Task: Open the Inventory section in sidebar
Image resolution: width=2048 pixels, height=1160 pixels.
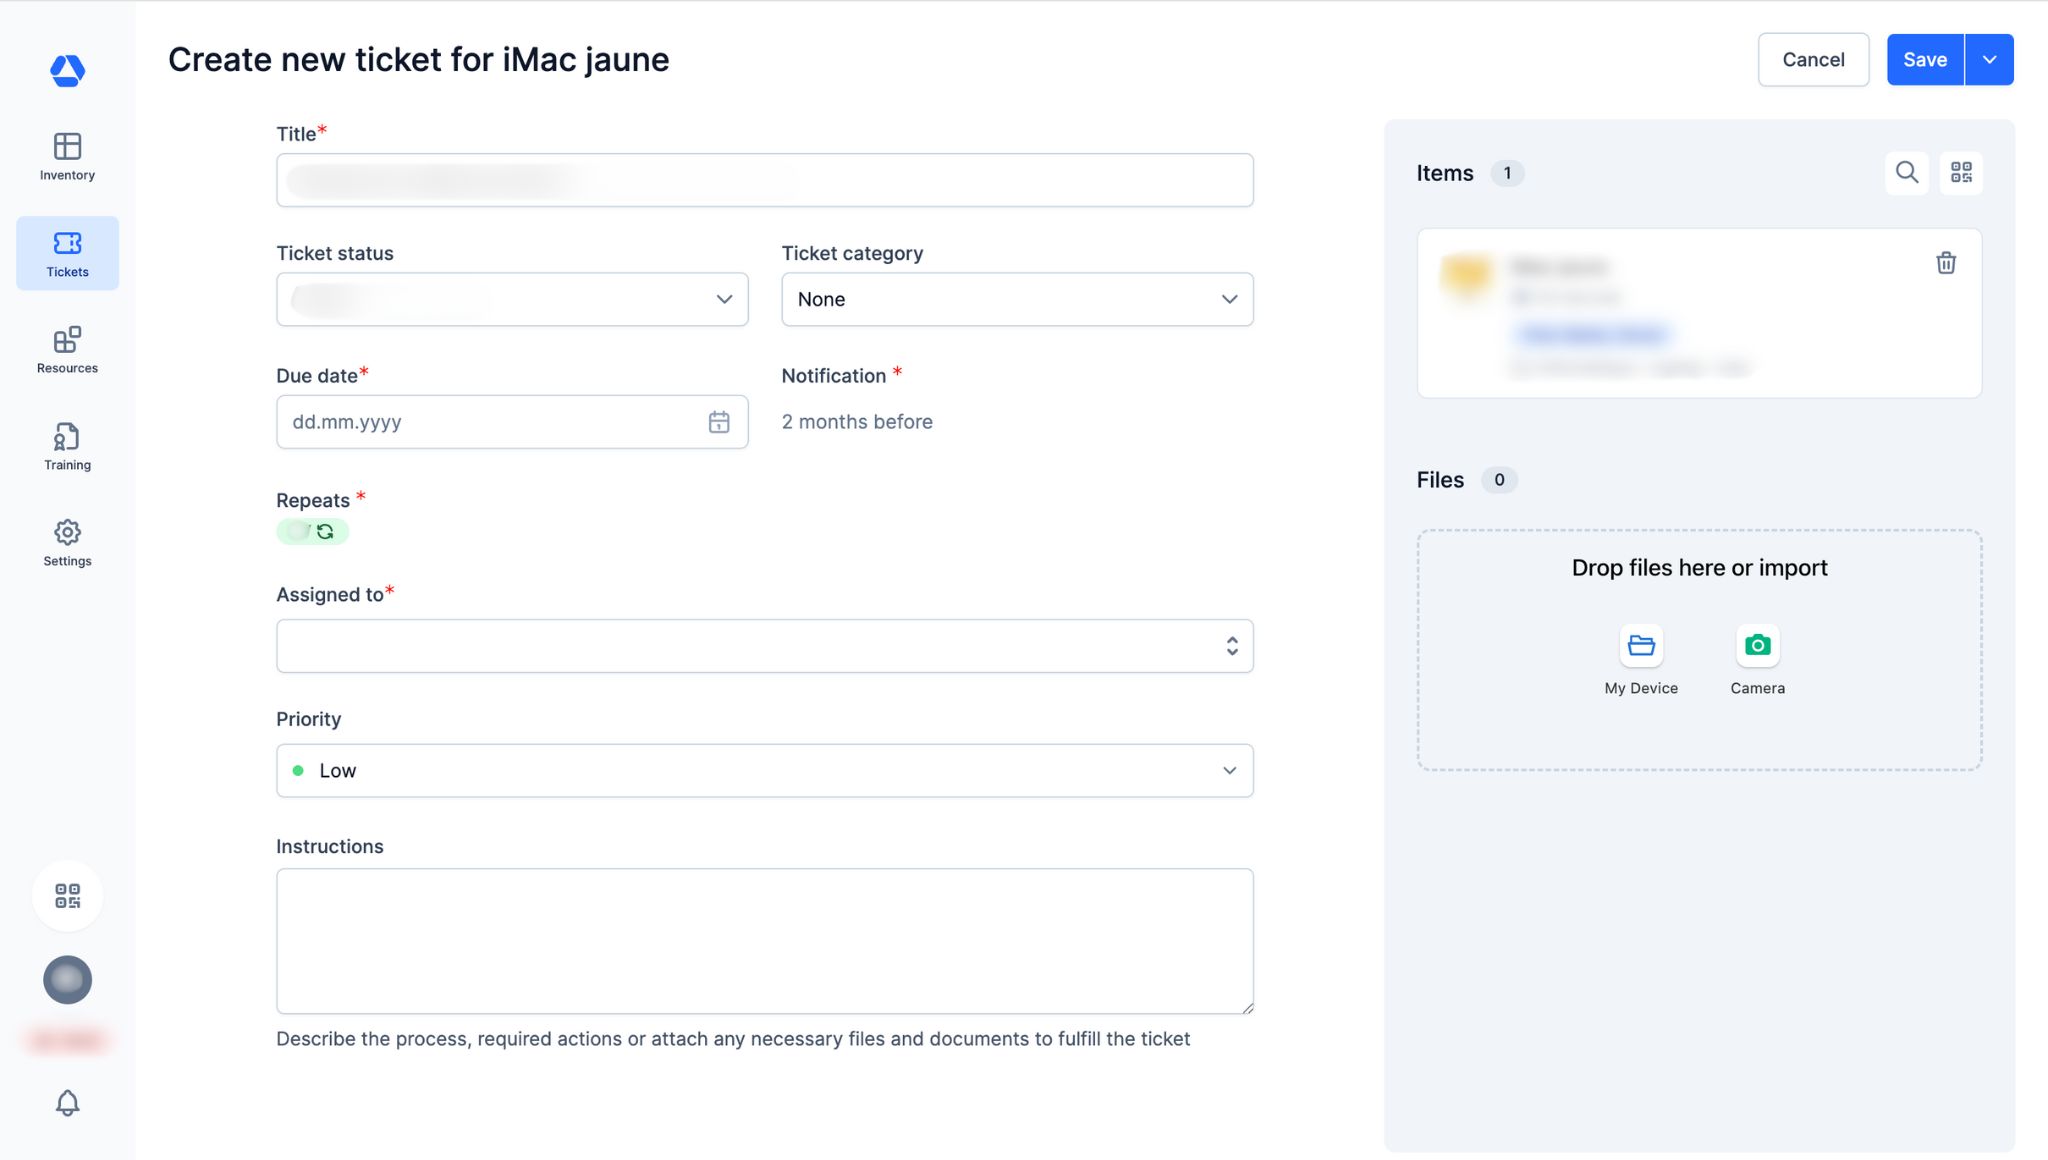Action: 67,157
